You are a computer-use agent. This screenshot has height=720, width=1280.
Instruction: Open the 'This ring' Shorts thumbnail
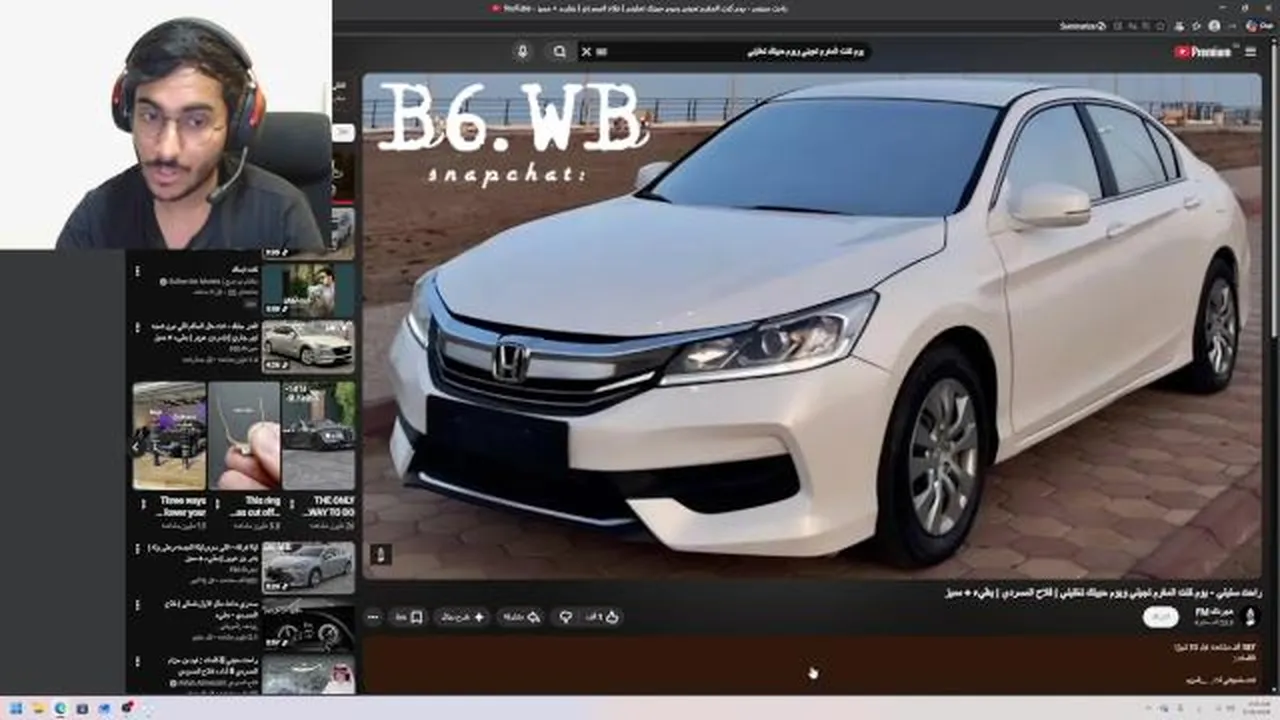[x=244, y=436]
